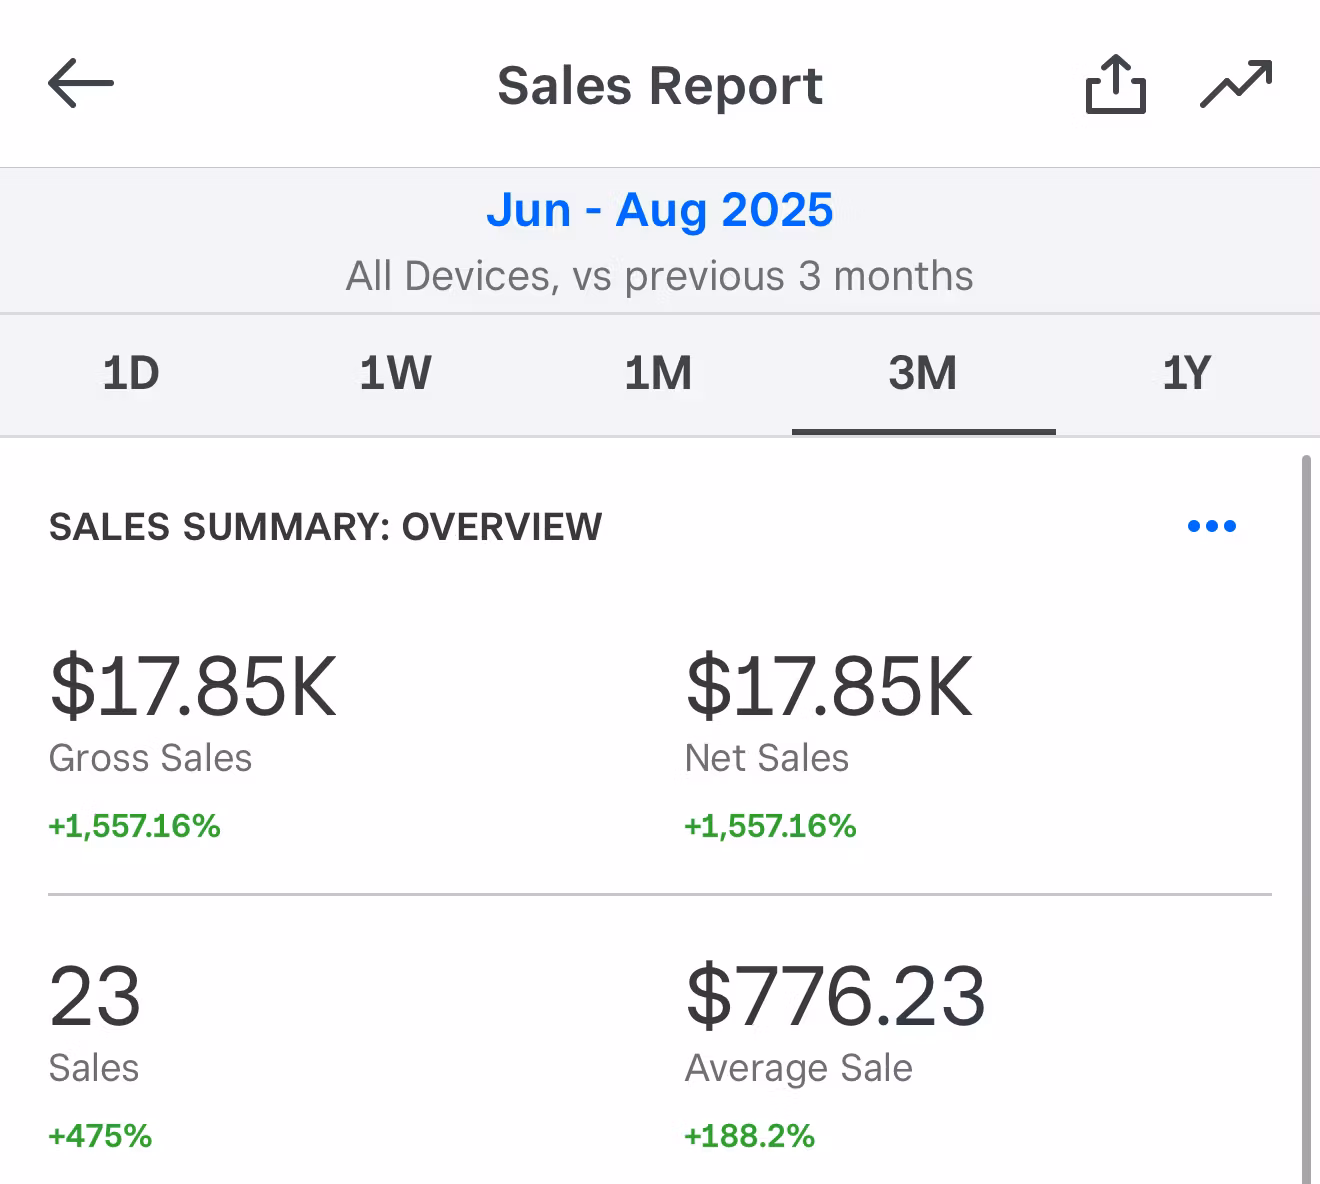Select the 1D time range tab
The height and width of the screenshot is (1184, 1320).
coord(131,374)
